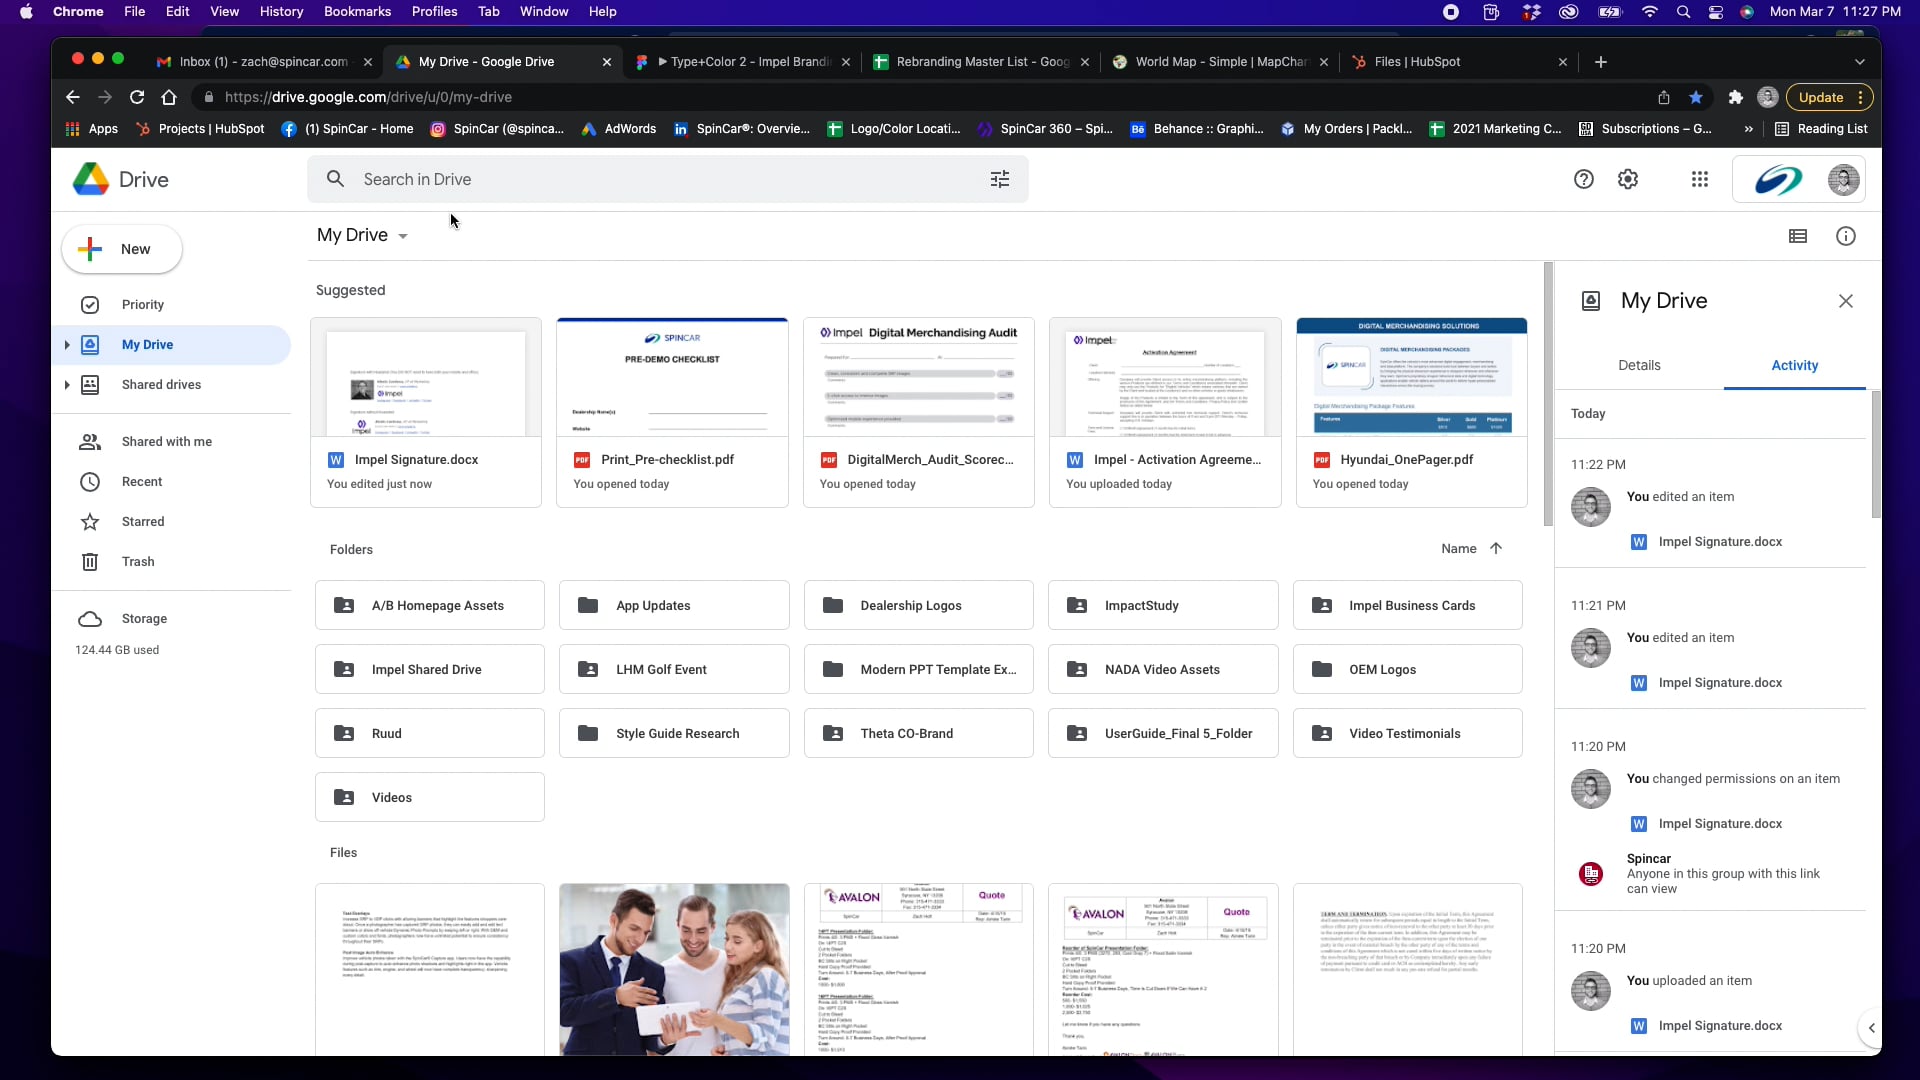Click the Chrome Update button
The height and width of the screenshot is (1080, 1920).
click(x=1821, y=97)
